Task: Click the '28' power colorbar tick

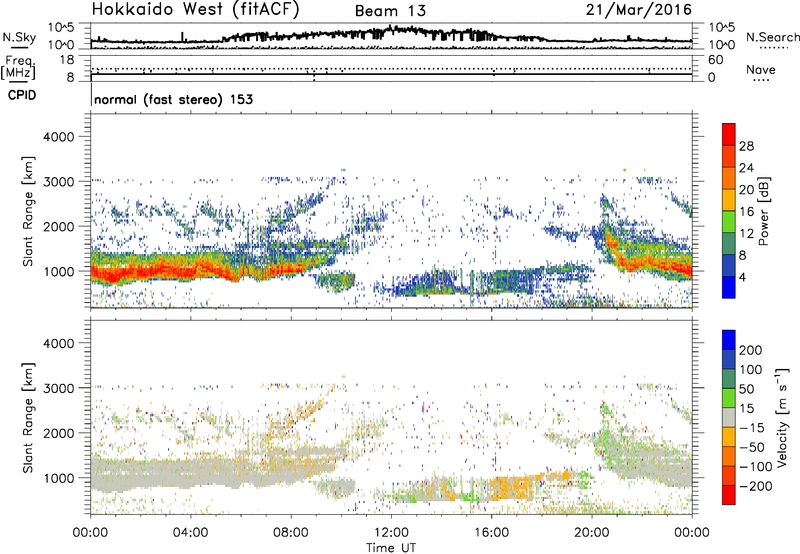Action: pyautogui.click(x=746, y=146)
